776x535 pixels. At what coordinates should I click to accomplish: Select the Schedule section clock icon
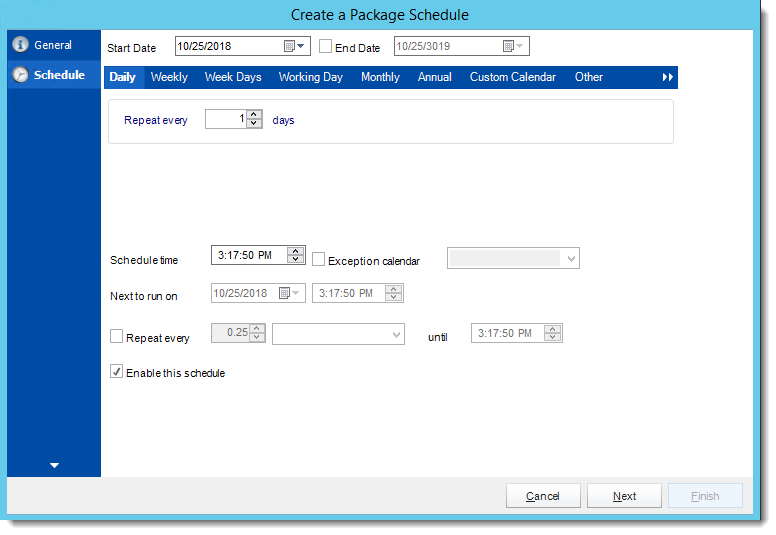pos(20,75)
